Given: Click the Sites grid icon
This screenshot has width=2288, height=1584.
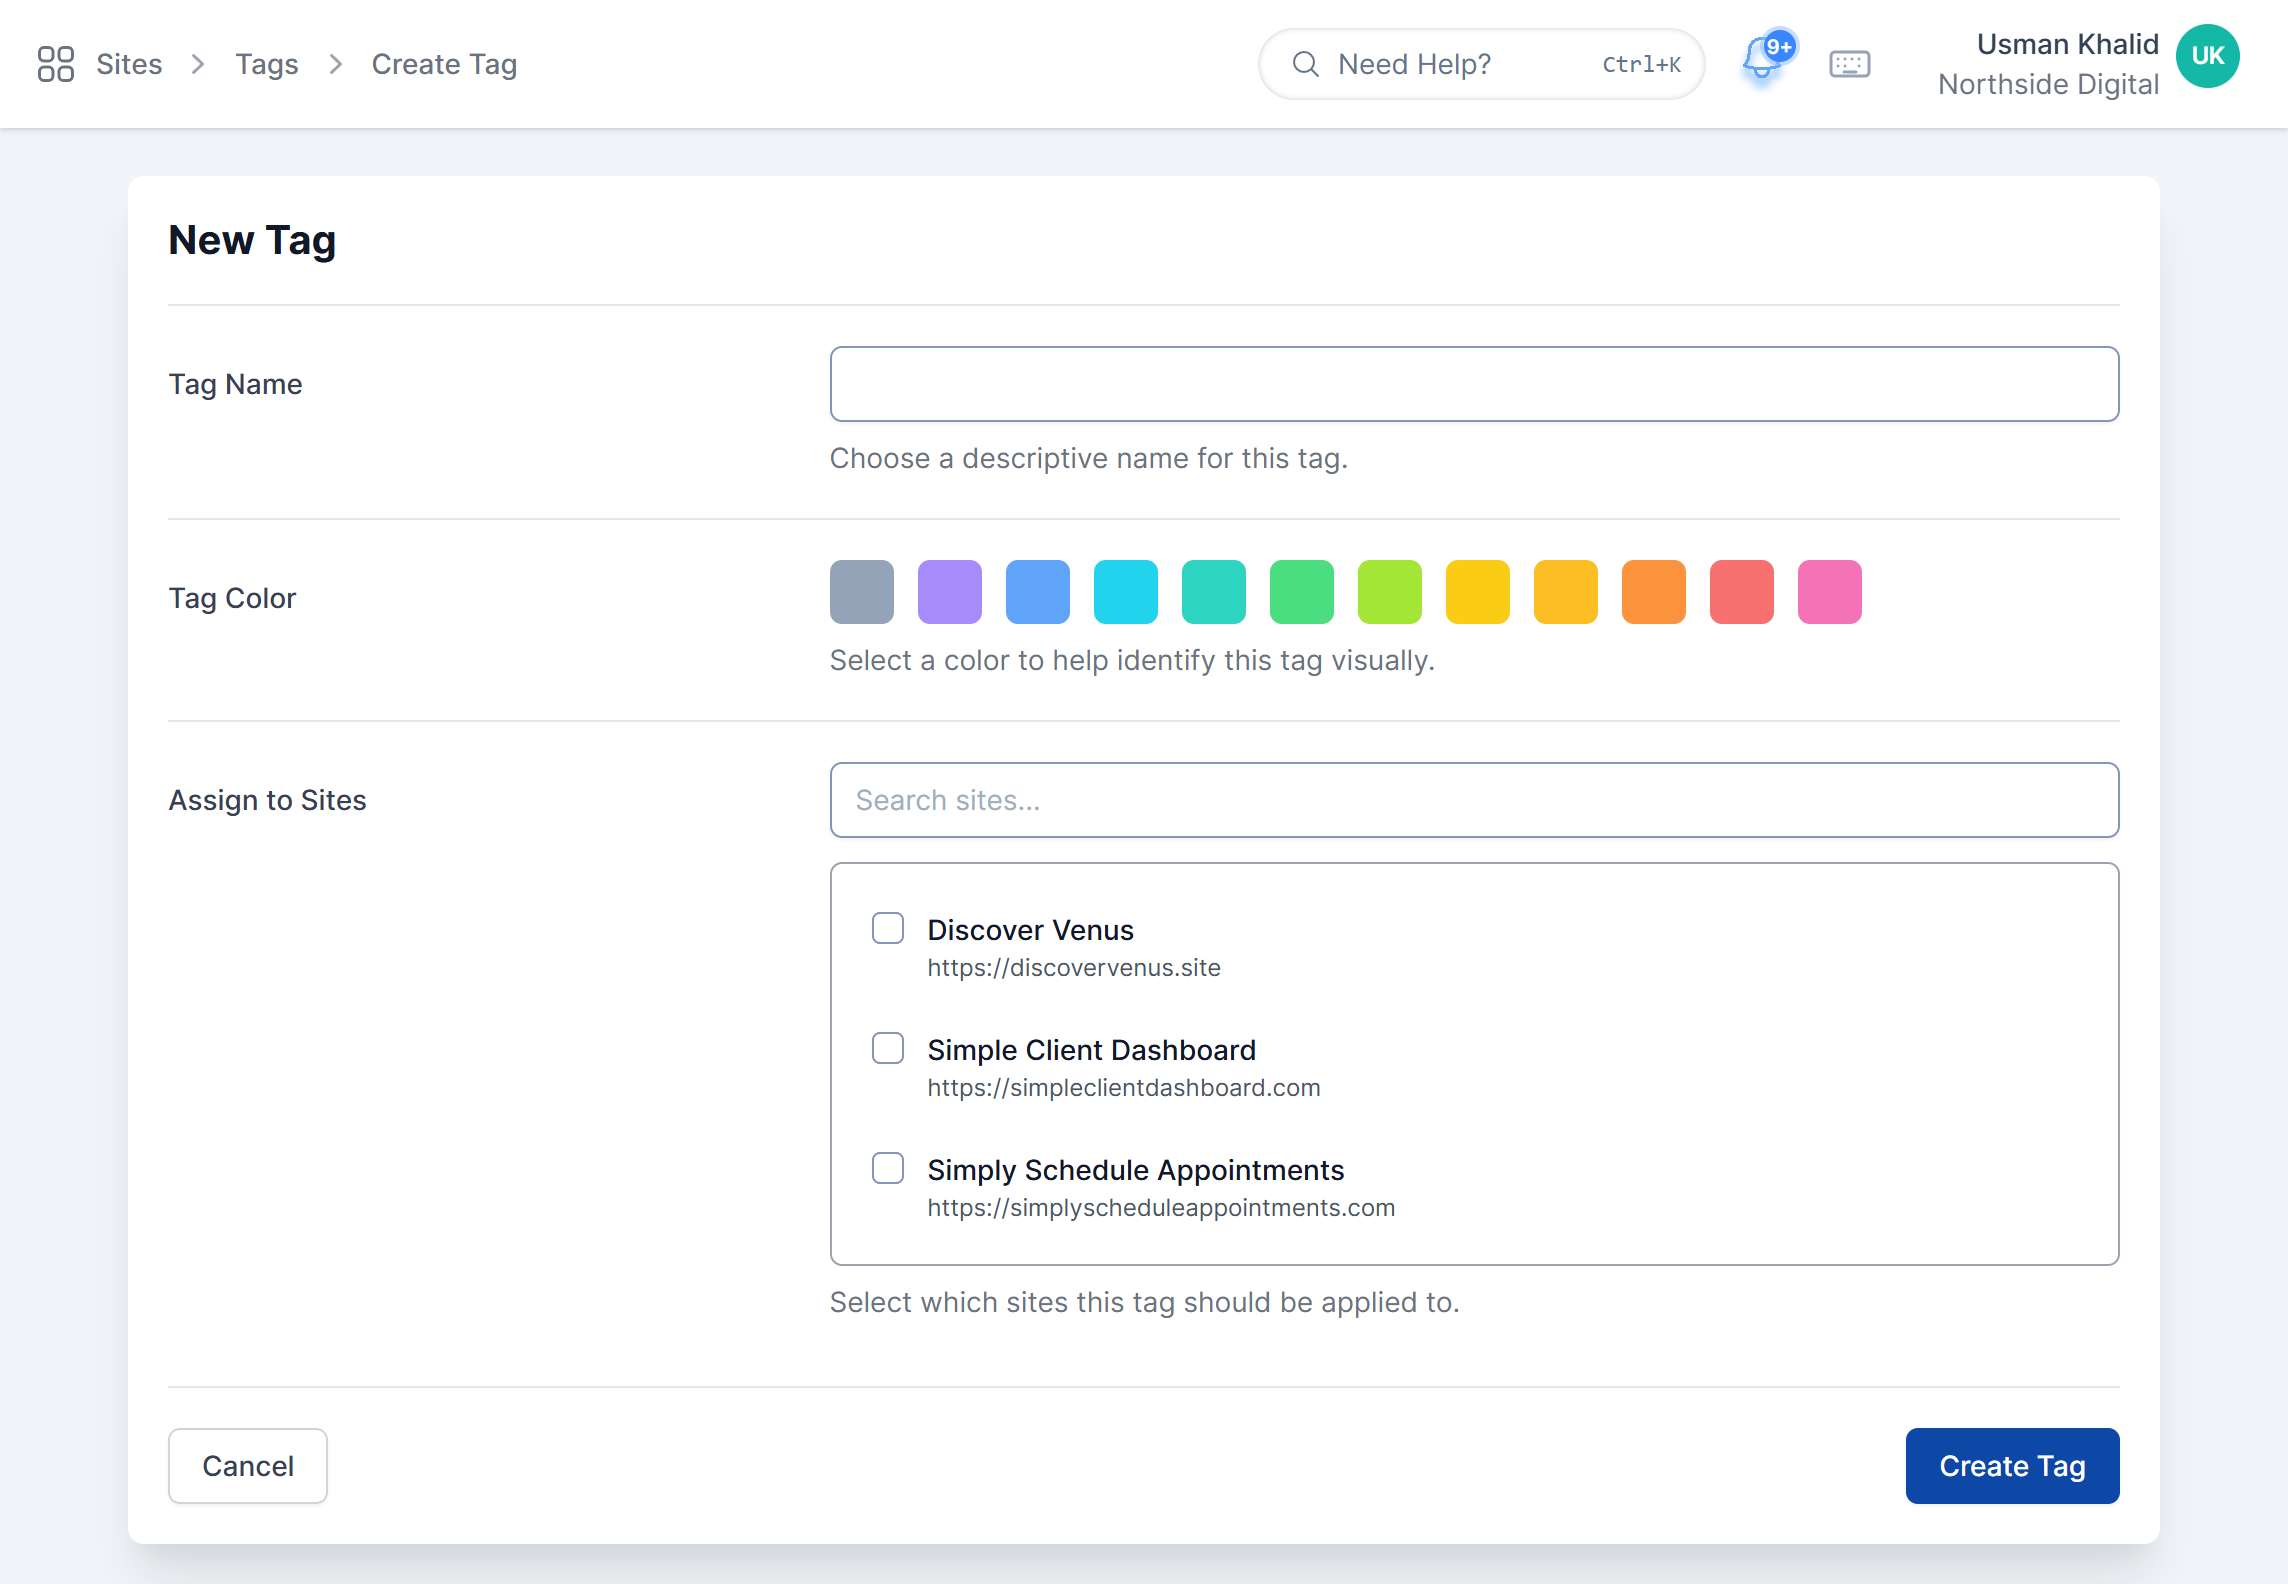Looking at the screenshot, I should 56,64.
